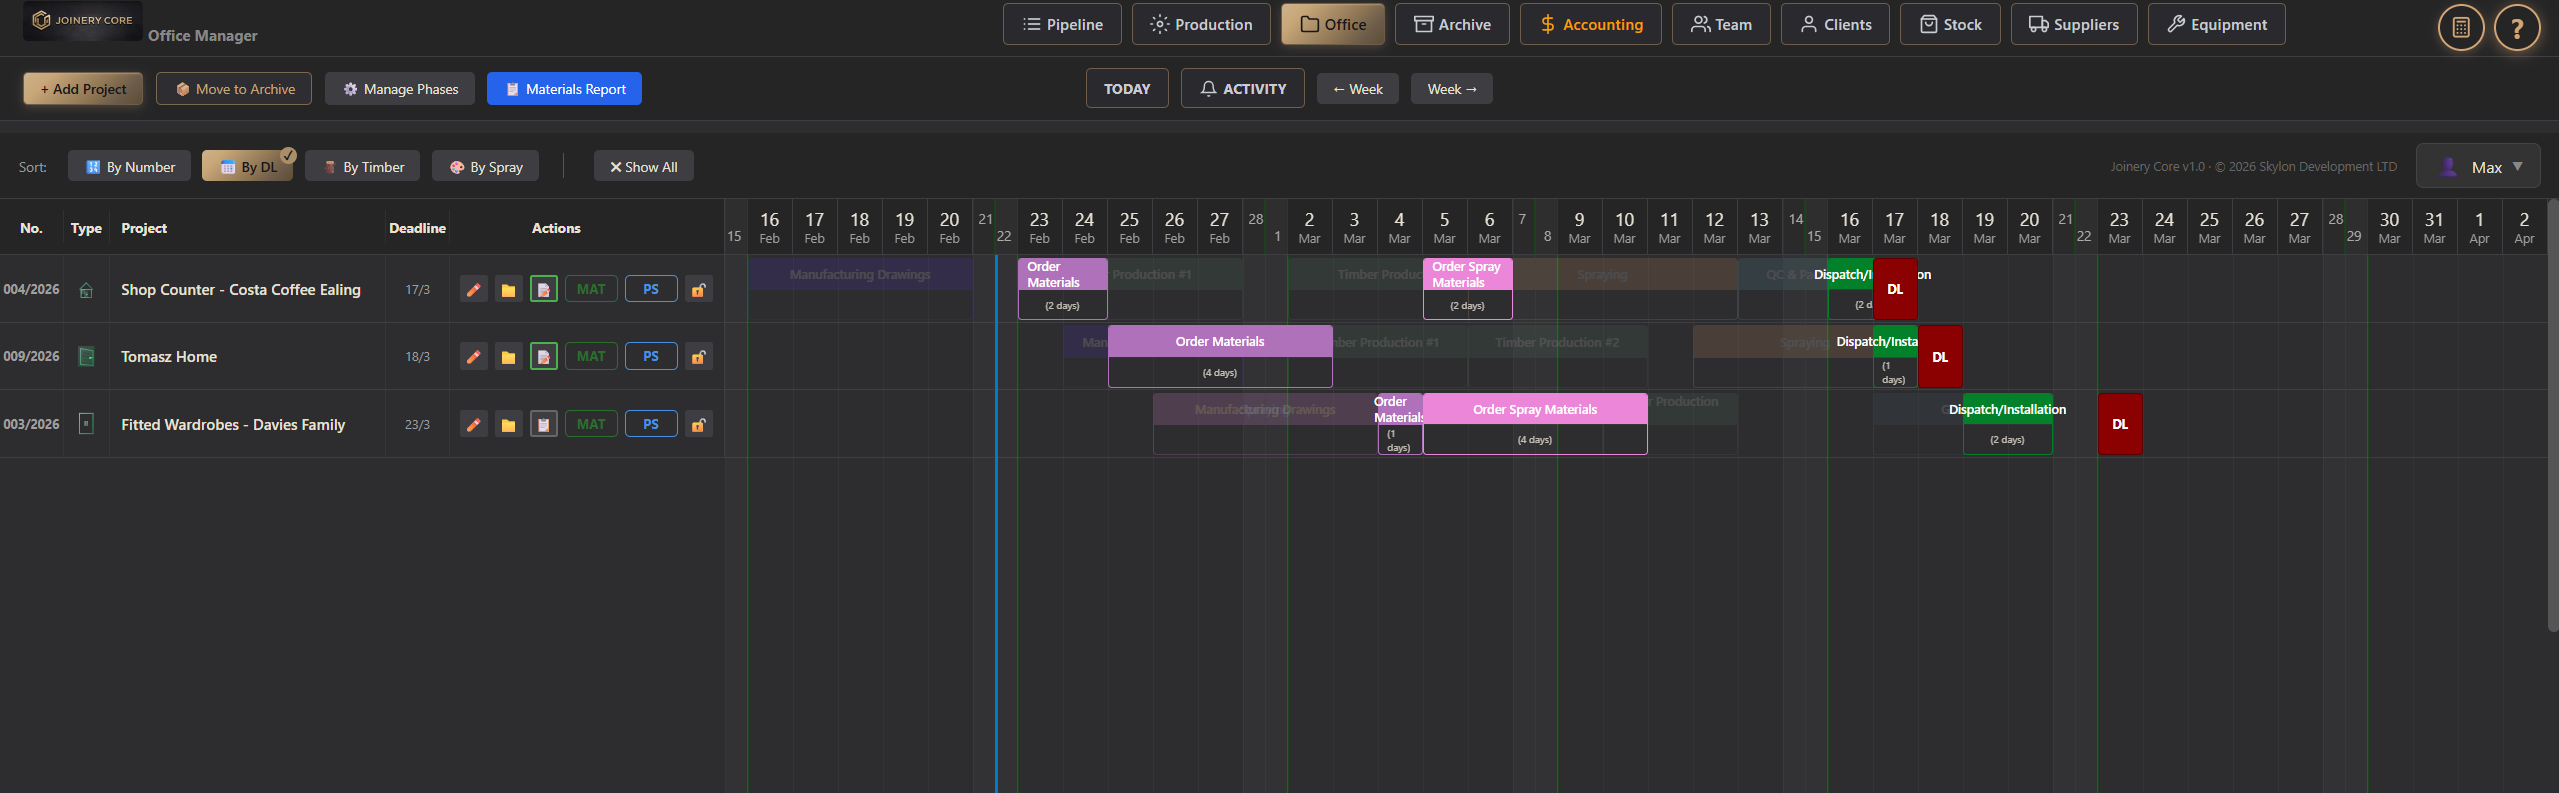Image resolution: width=2559 pixels, height=793 pixels.
Task: Go to the Accounting tab
Action: pos(1591,25)
